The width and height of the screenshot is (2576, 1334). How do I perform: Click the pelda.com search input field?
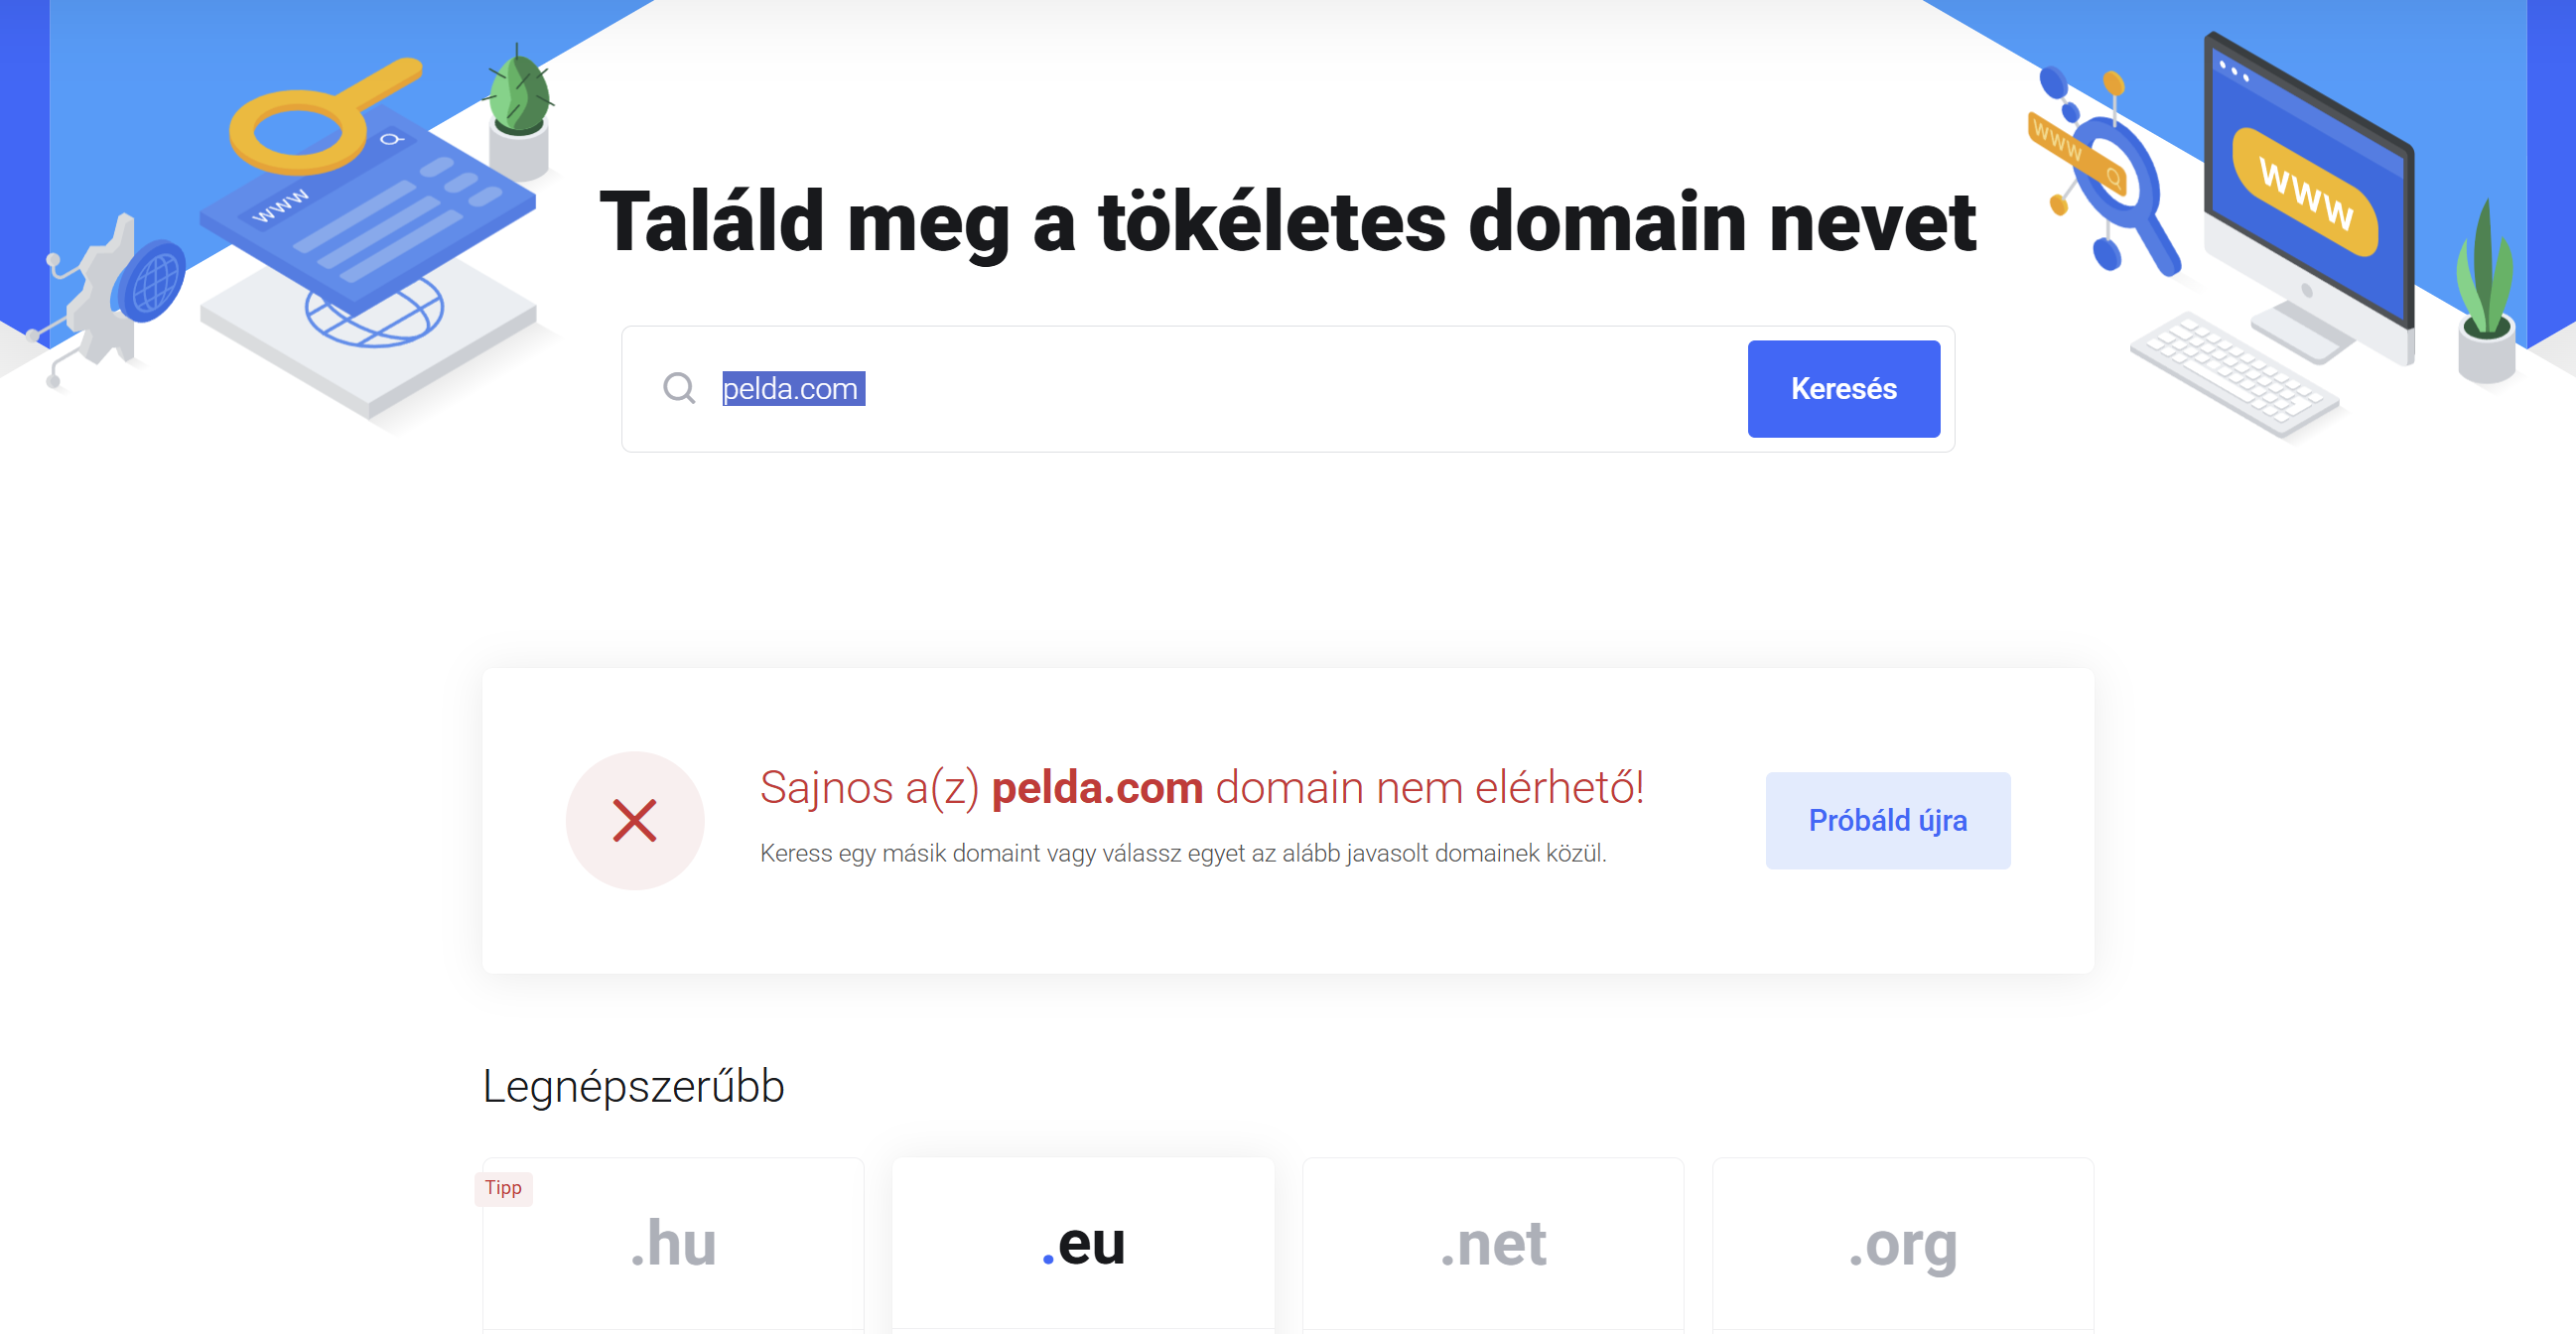click(x=1100, y=389)
